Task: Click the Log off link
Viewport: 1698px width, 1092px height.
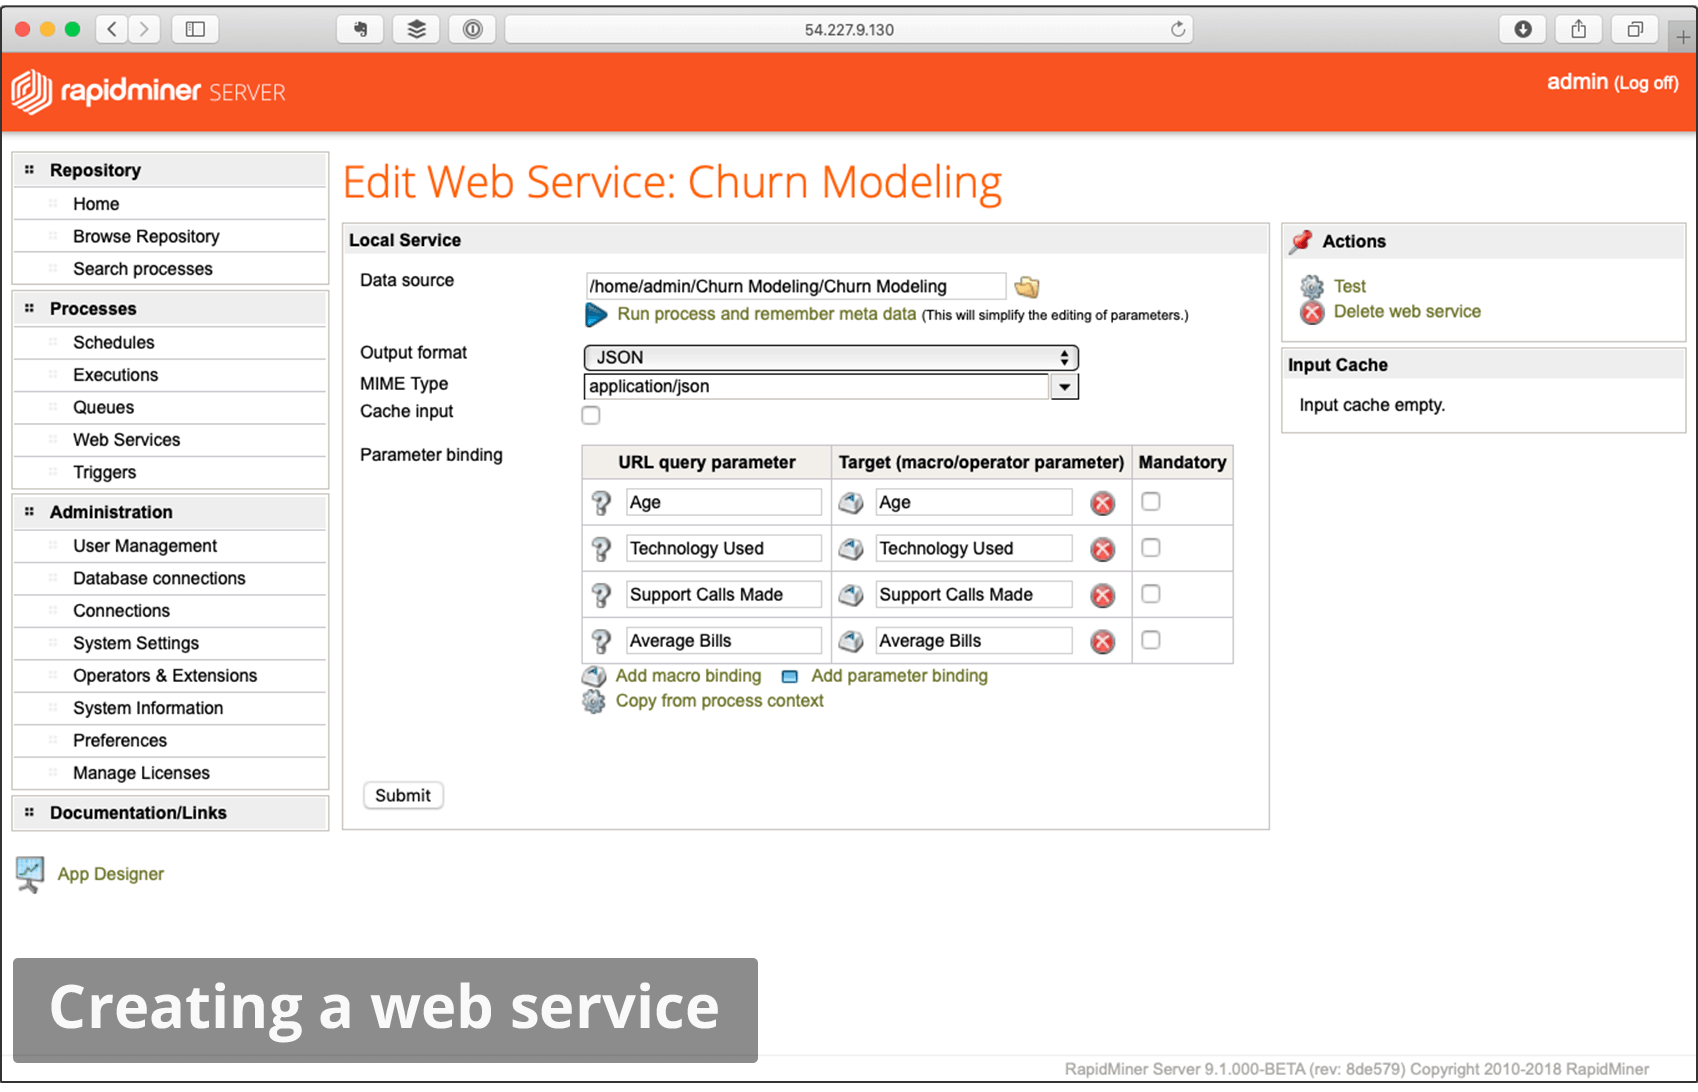Action: click(1646, 83)
